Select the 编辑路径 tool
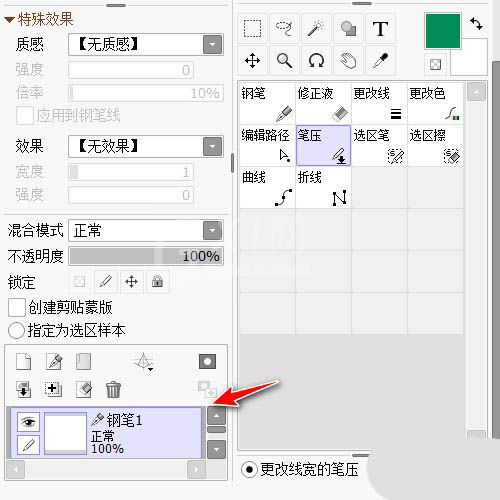The image size is (500, 500). coord(267,146)
